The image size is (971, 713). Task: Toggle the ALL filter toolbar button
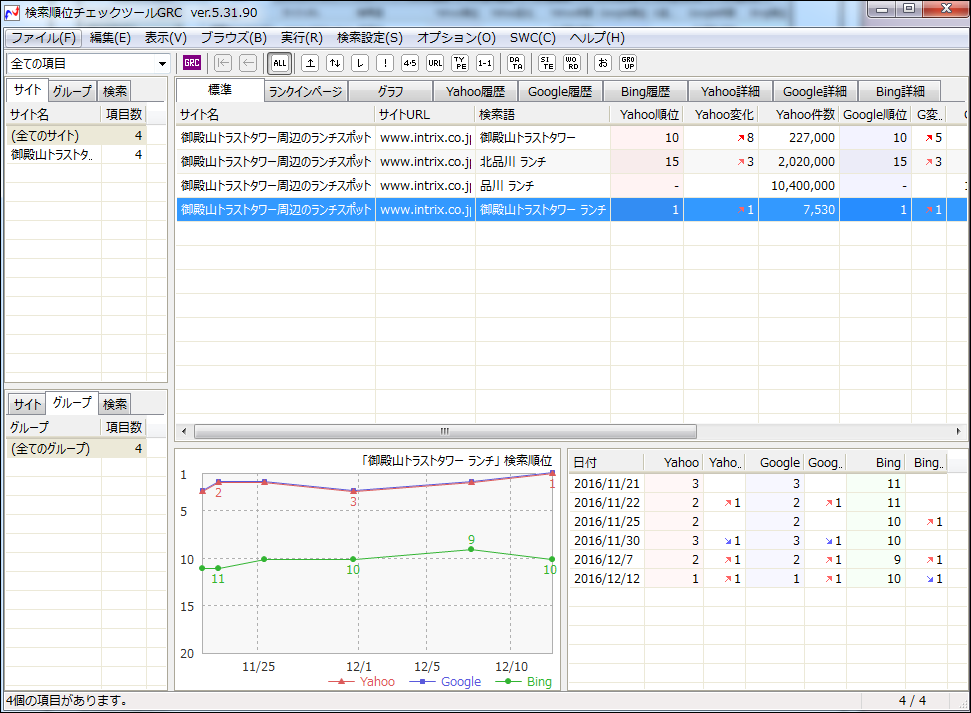280,63
